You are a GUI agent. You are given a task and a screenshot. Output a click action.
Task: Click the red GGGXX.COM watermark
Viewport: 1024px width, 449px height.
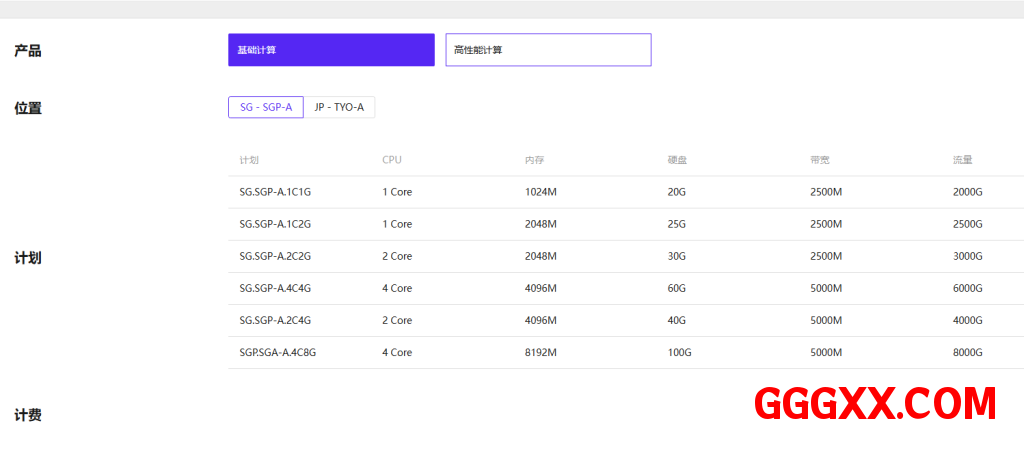click(875, 403)
